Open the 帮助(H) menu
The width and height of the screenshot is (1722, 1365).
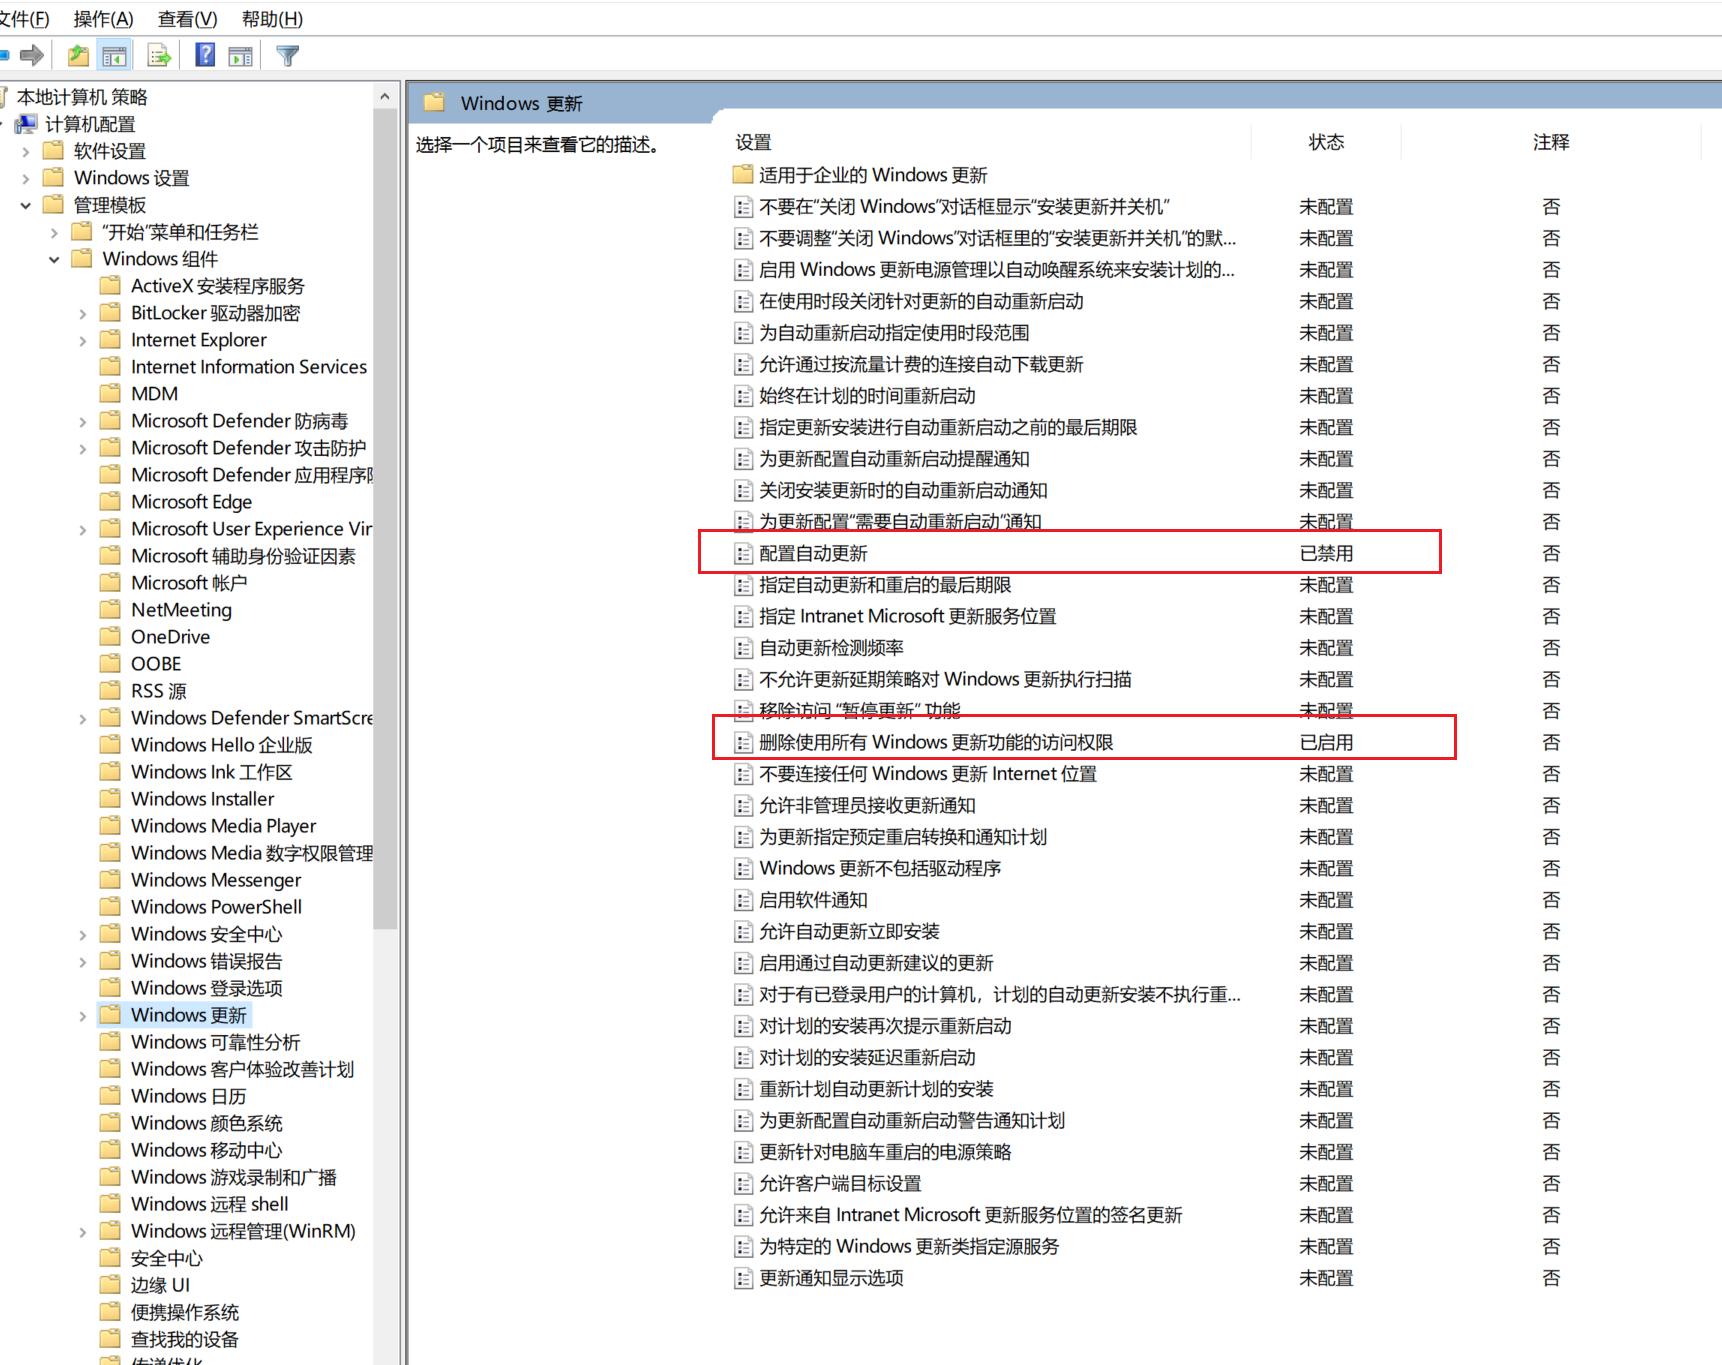[x=272, y=19]
